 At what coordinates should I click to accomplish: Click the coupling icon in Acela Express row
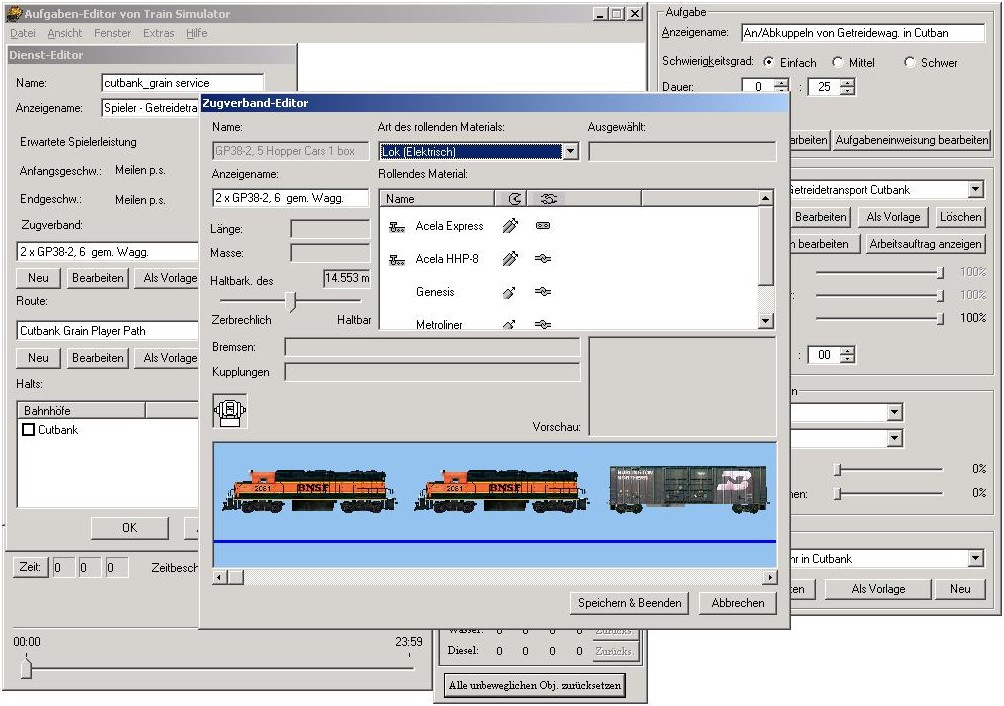(x=543, y=227)
